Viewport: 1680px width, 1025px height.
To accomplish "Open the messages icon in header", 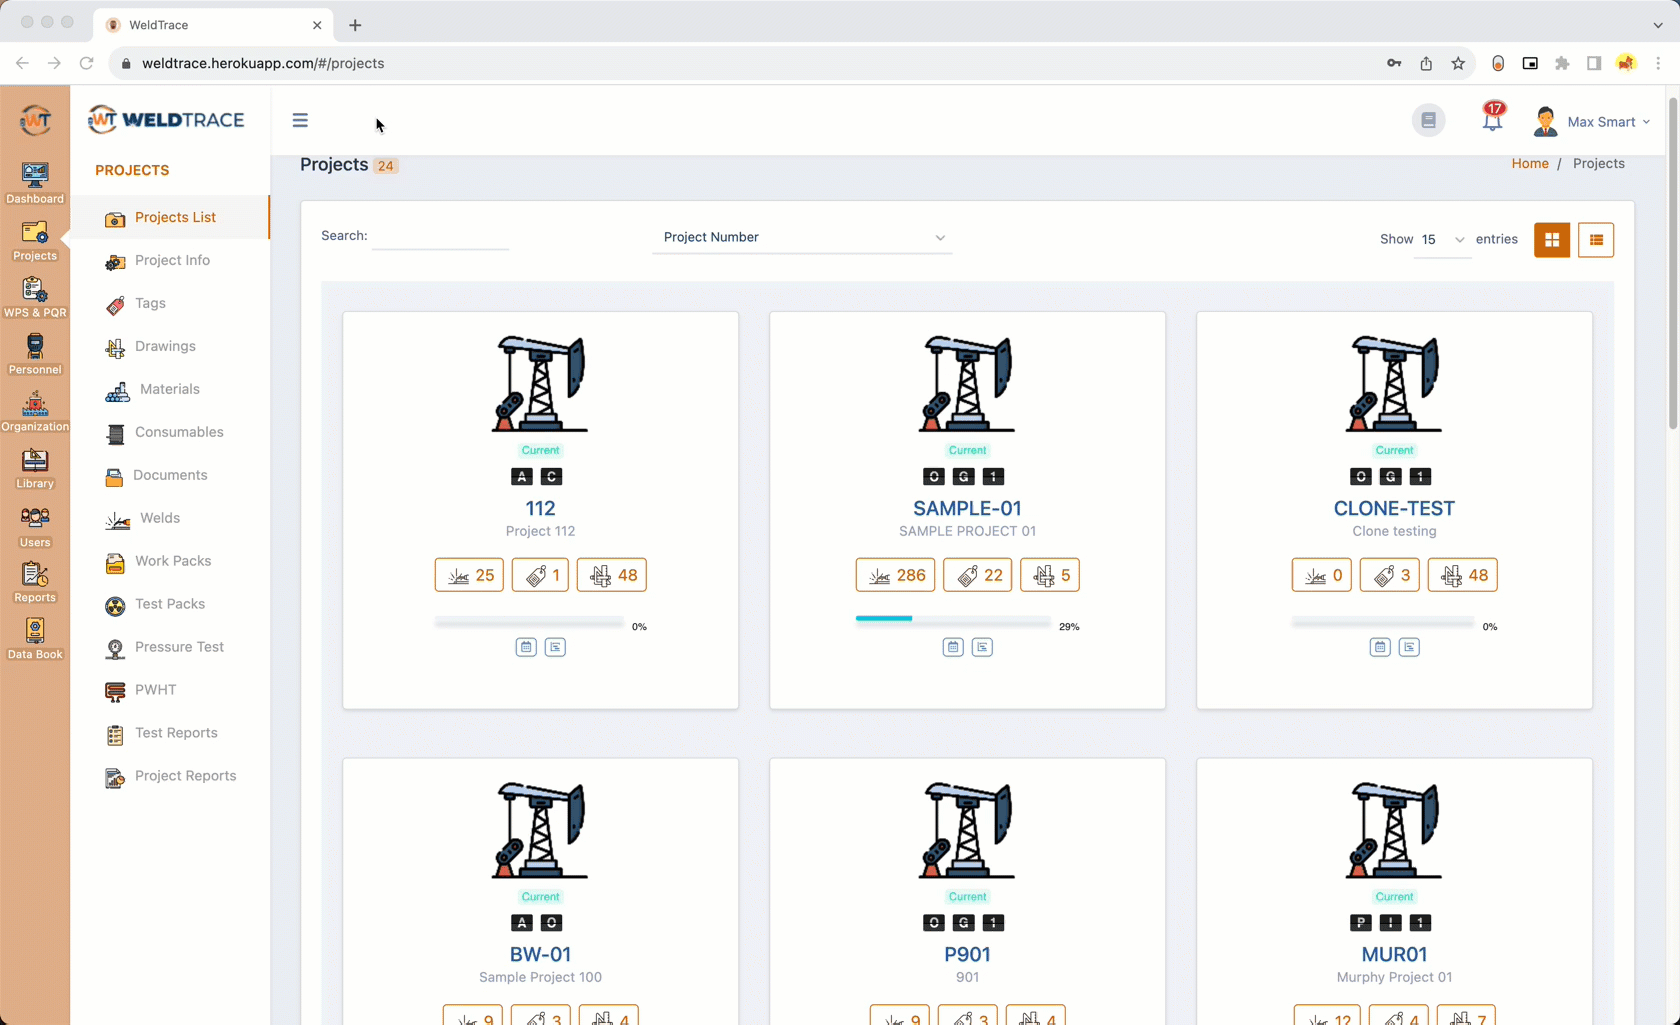I will point(1428,120).
